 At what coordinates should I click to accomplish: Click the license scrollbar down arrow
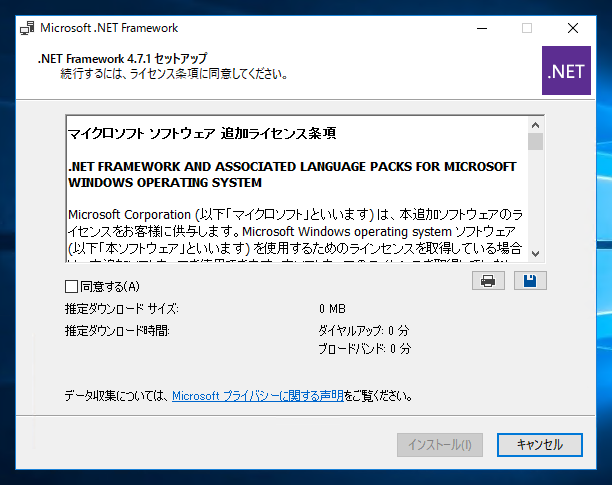point(536,254)
